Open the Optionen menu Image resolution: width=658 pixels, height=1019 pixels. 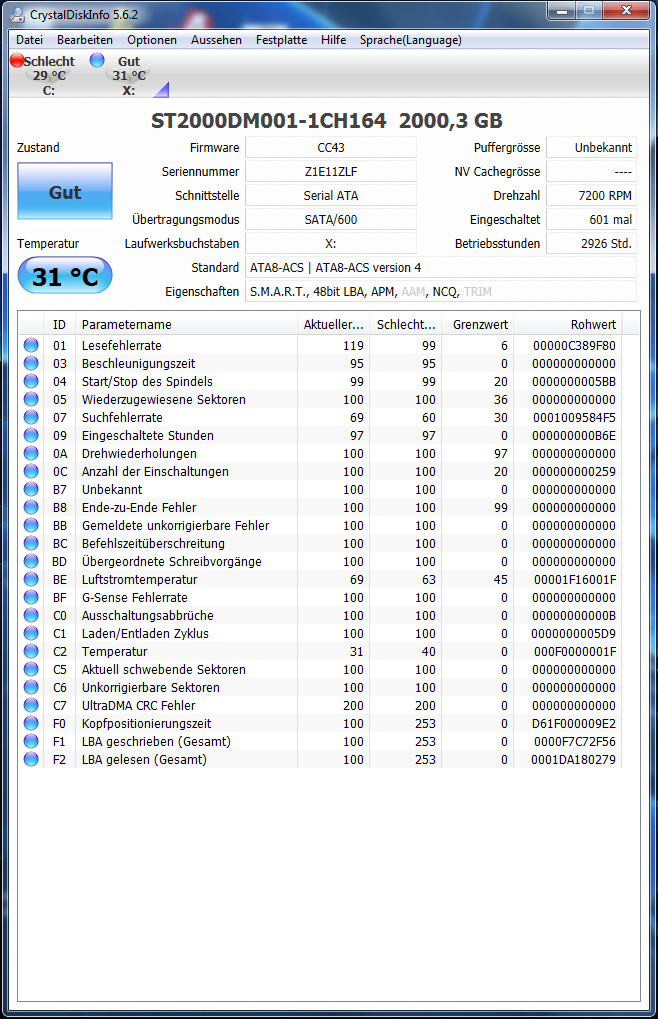pyautogui.click(x=151, y=40)
